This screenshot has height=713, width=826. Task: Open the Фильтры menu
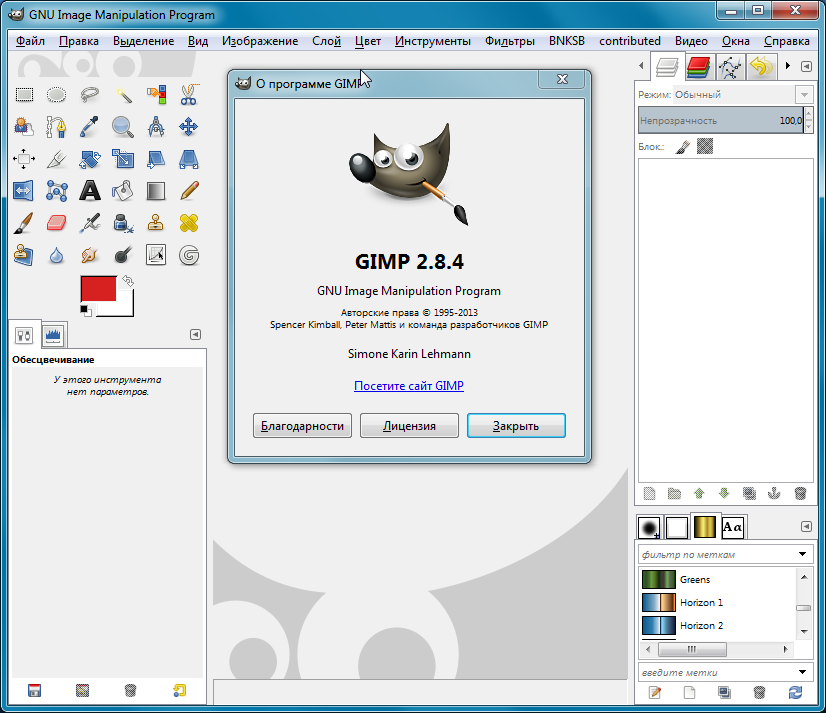tap(509, 41)
